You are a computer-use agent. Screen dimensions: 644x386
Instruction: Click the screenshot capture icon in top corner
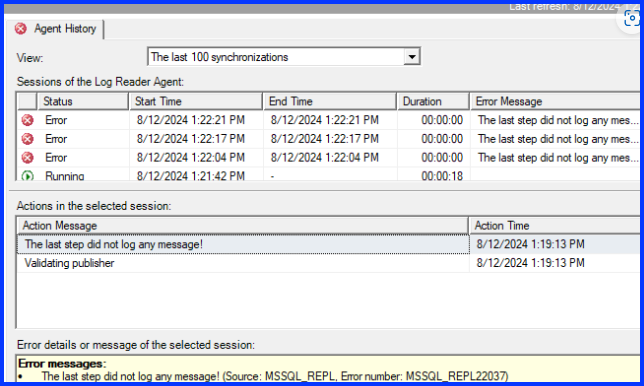click(x=631, y=18)
